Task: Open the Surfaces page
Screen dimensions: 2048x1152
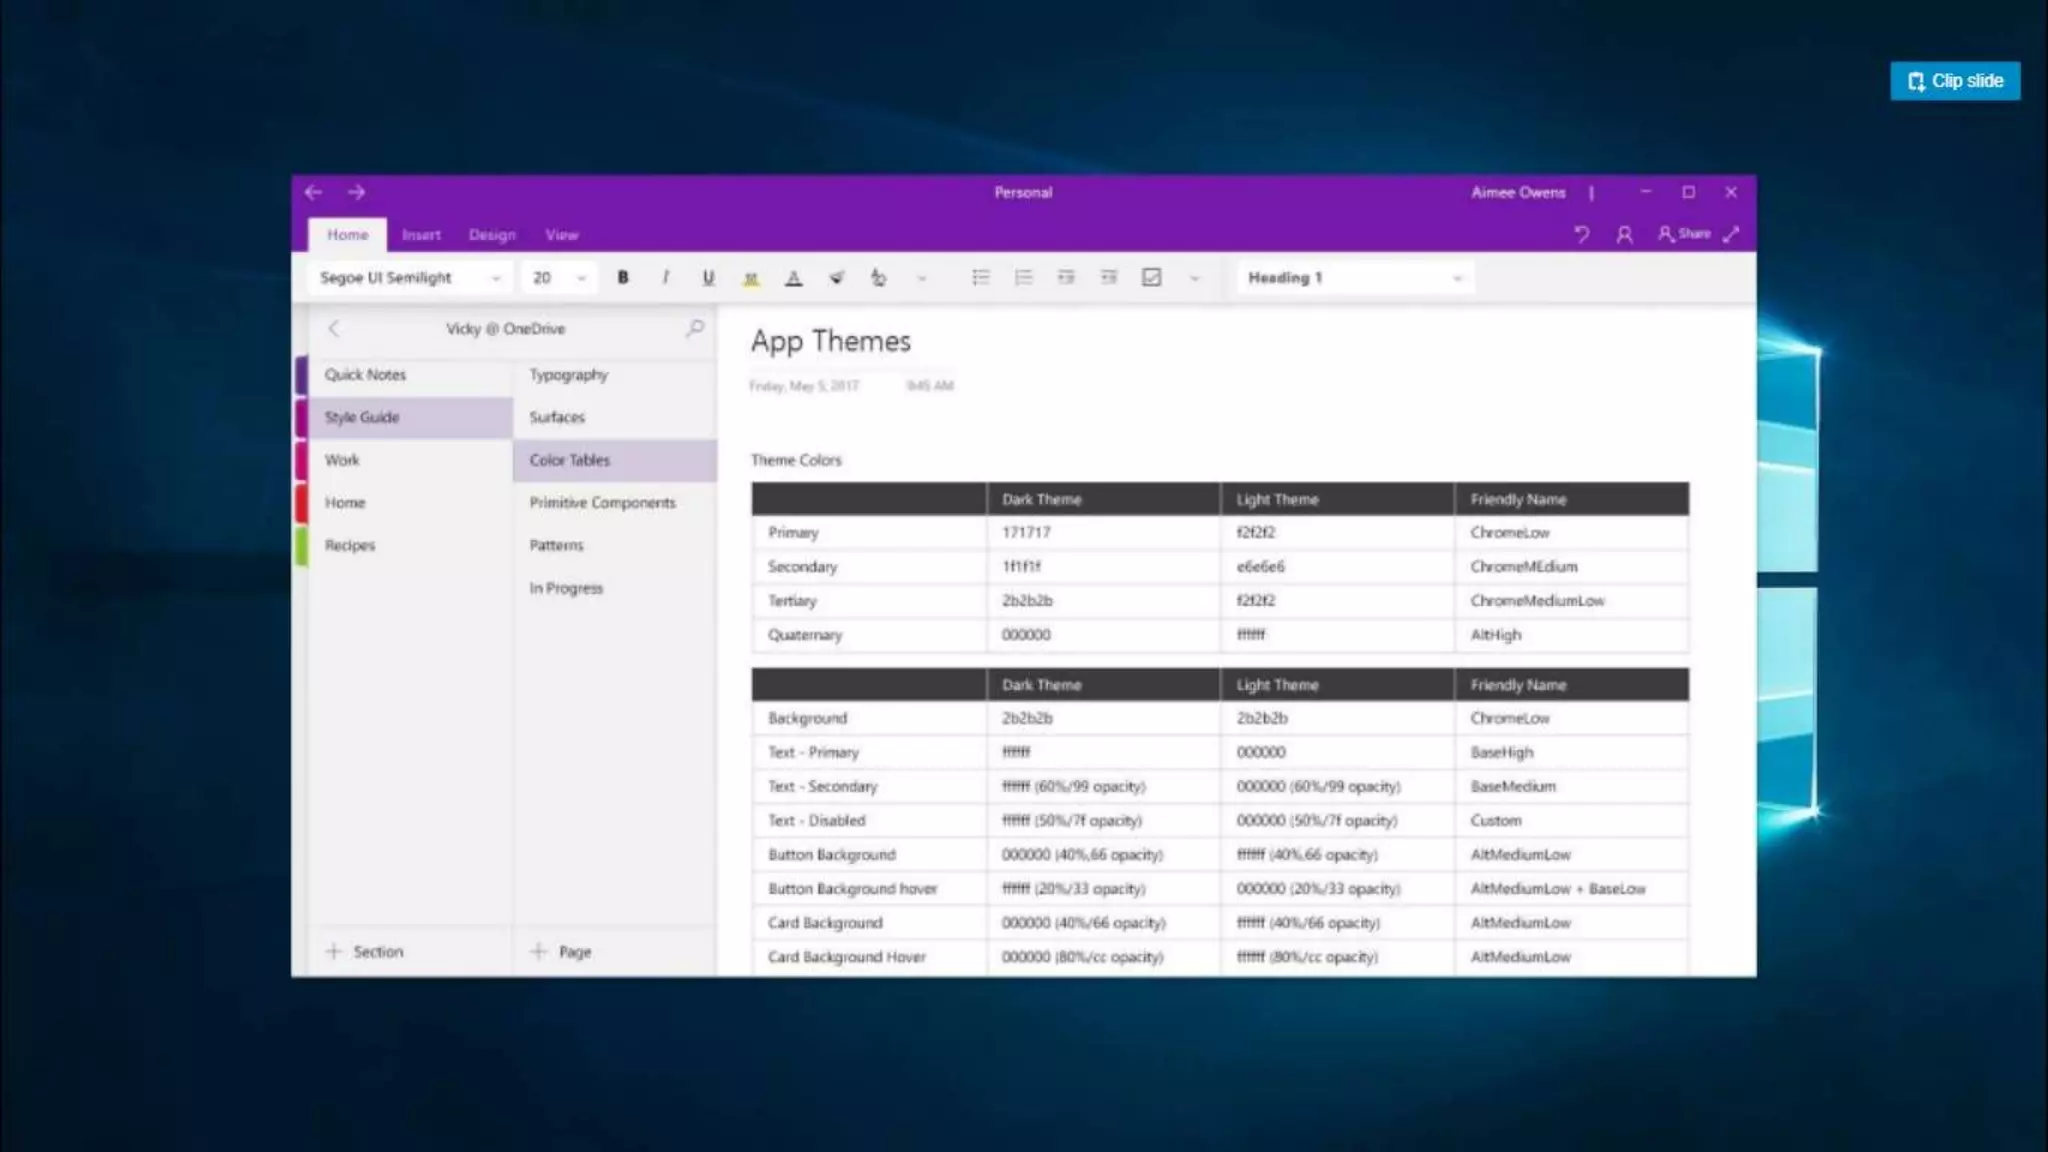Action: click(614, 417)
